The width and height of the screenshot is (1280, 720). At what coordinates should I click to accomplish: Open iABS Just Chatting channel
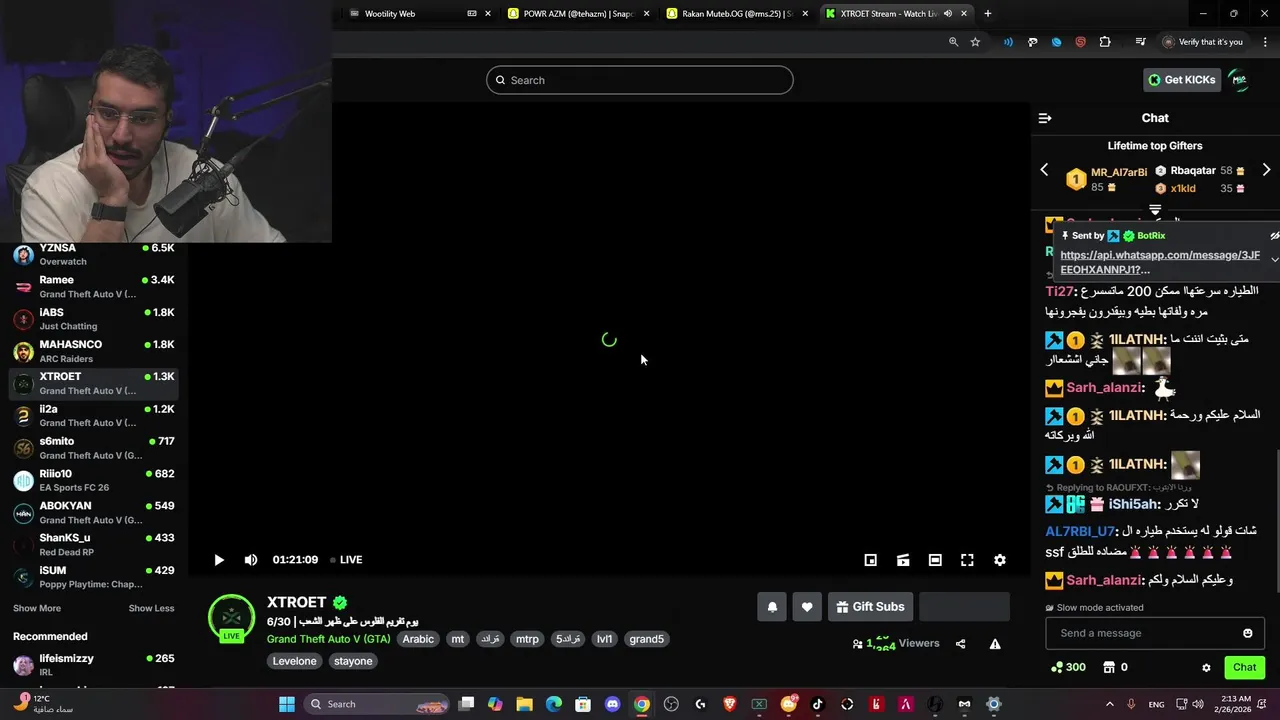[93, 319]
